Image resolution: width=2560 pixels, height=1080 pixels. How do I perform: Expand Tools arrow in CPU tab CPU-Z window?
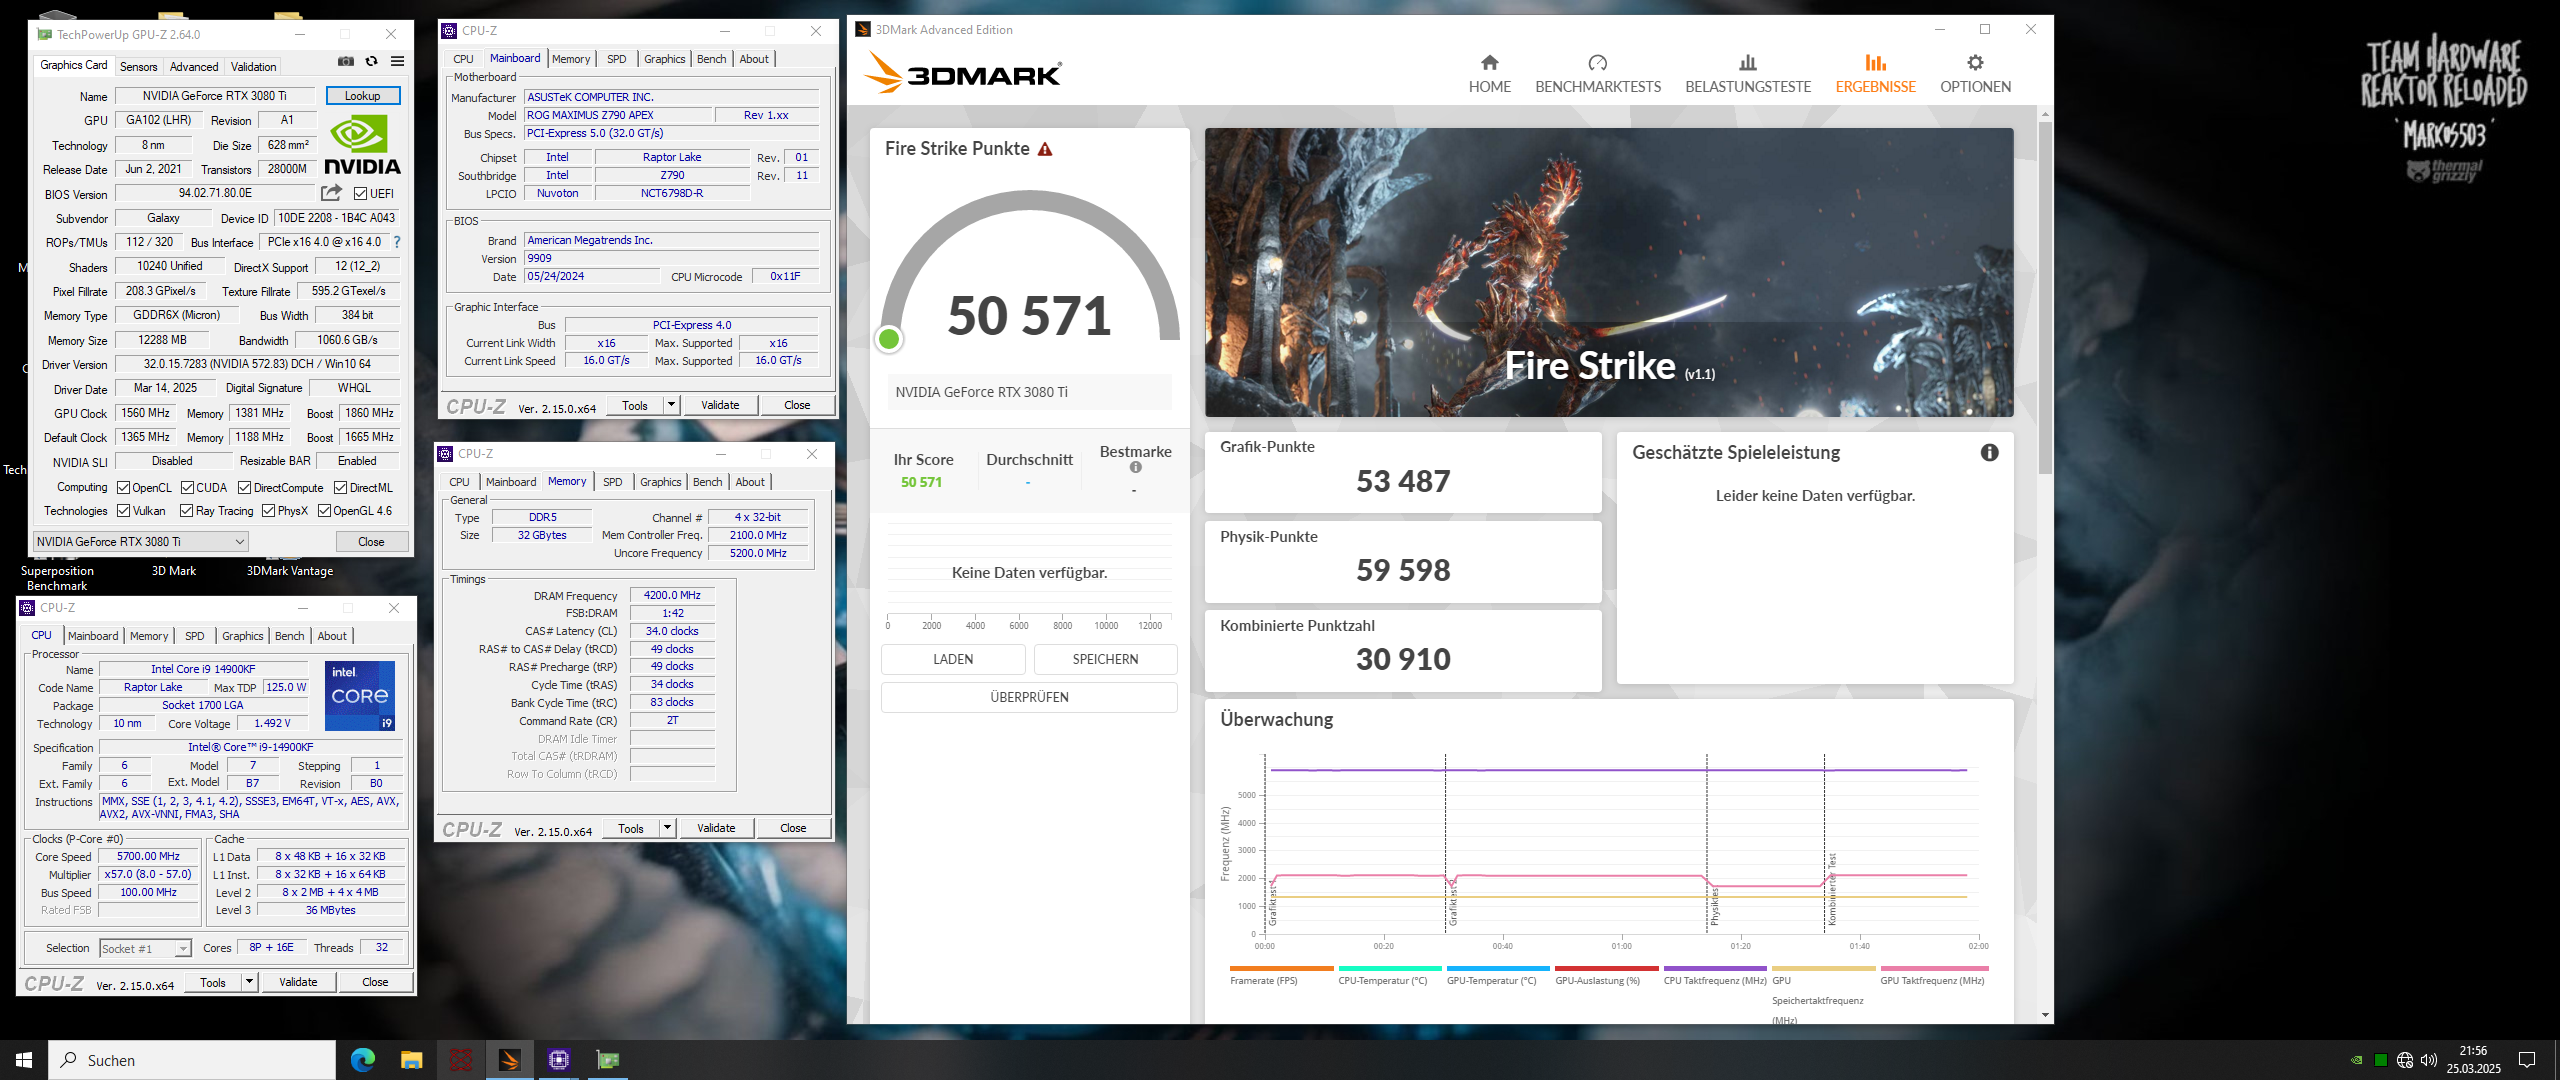(x=249, y=982)
